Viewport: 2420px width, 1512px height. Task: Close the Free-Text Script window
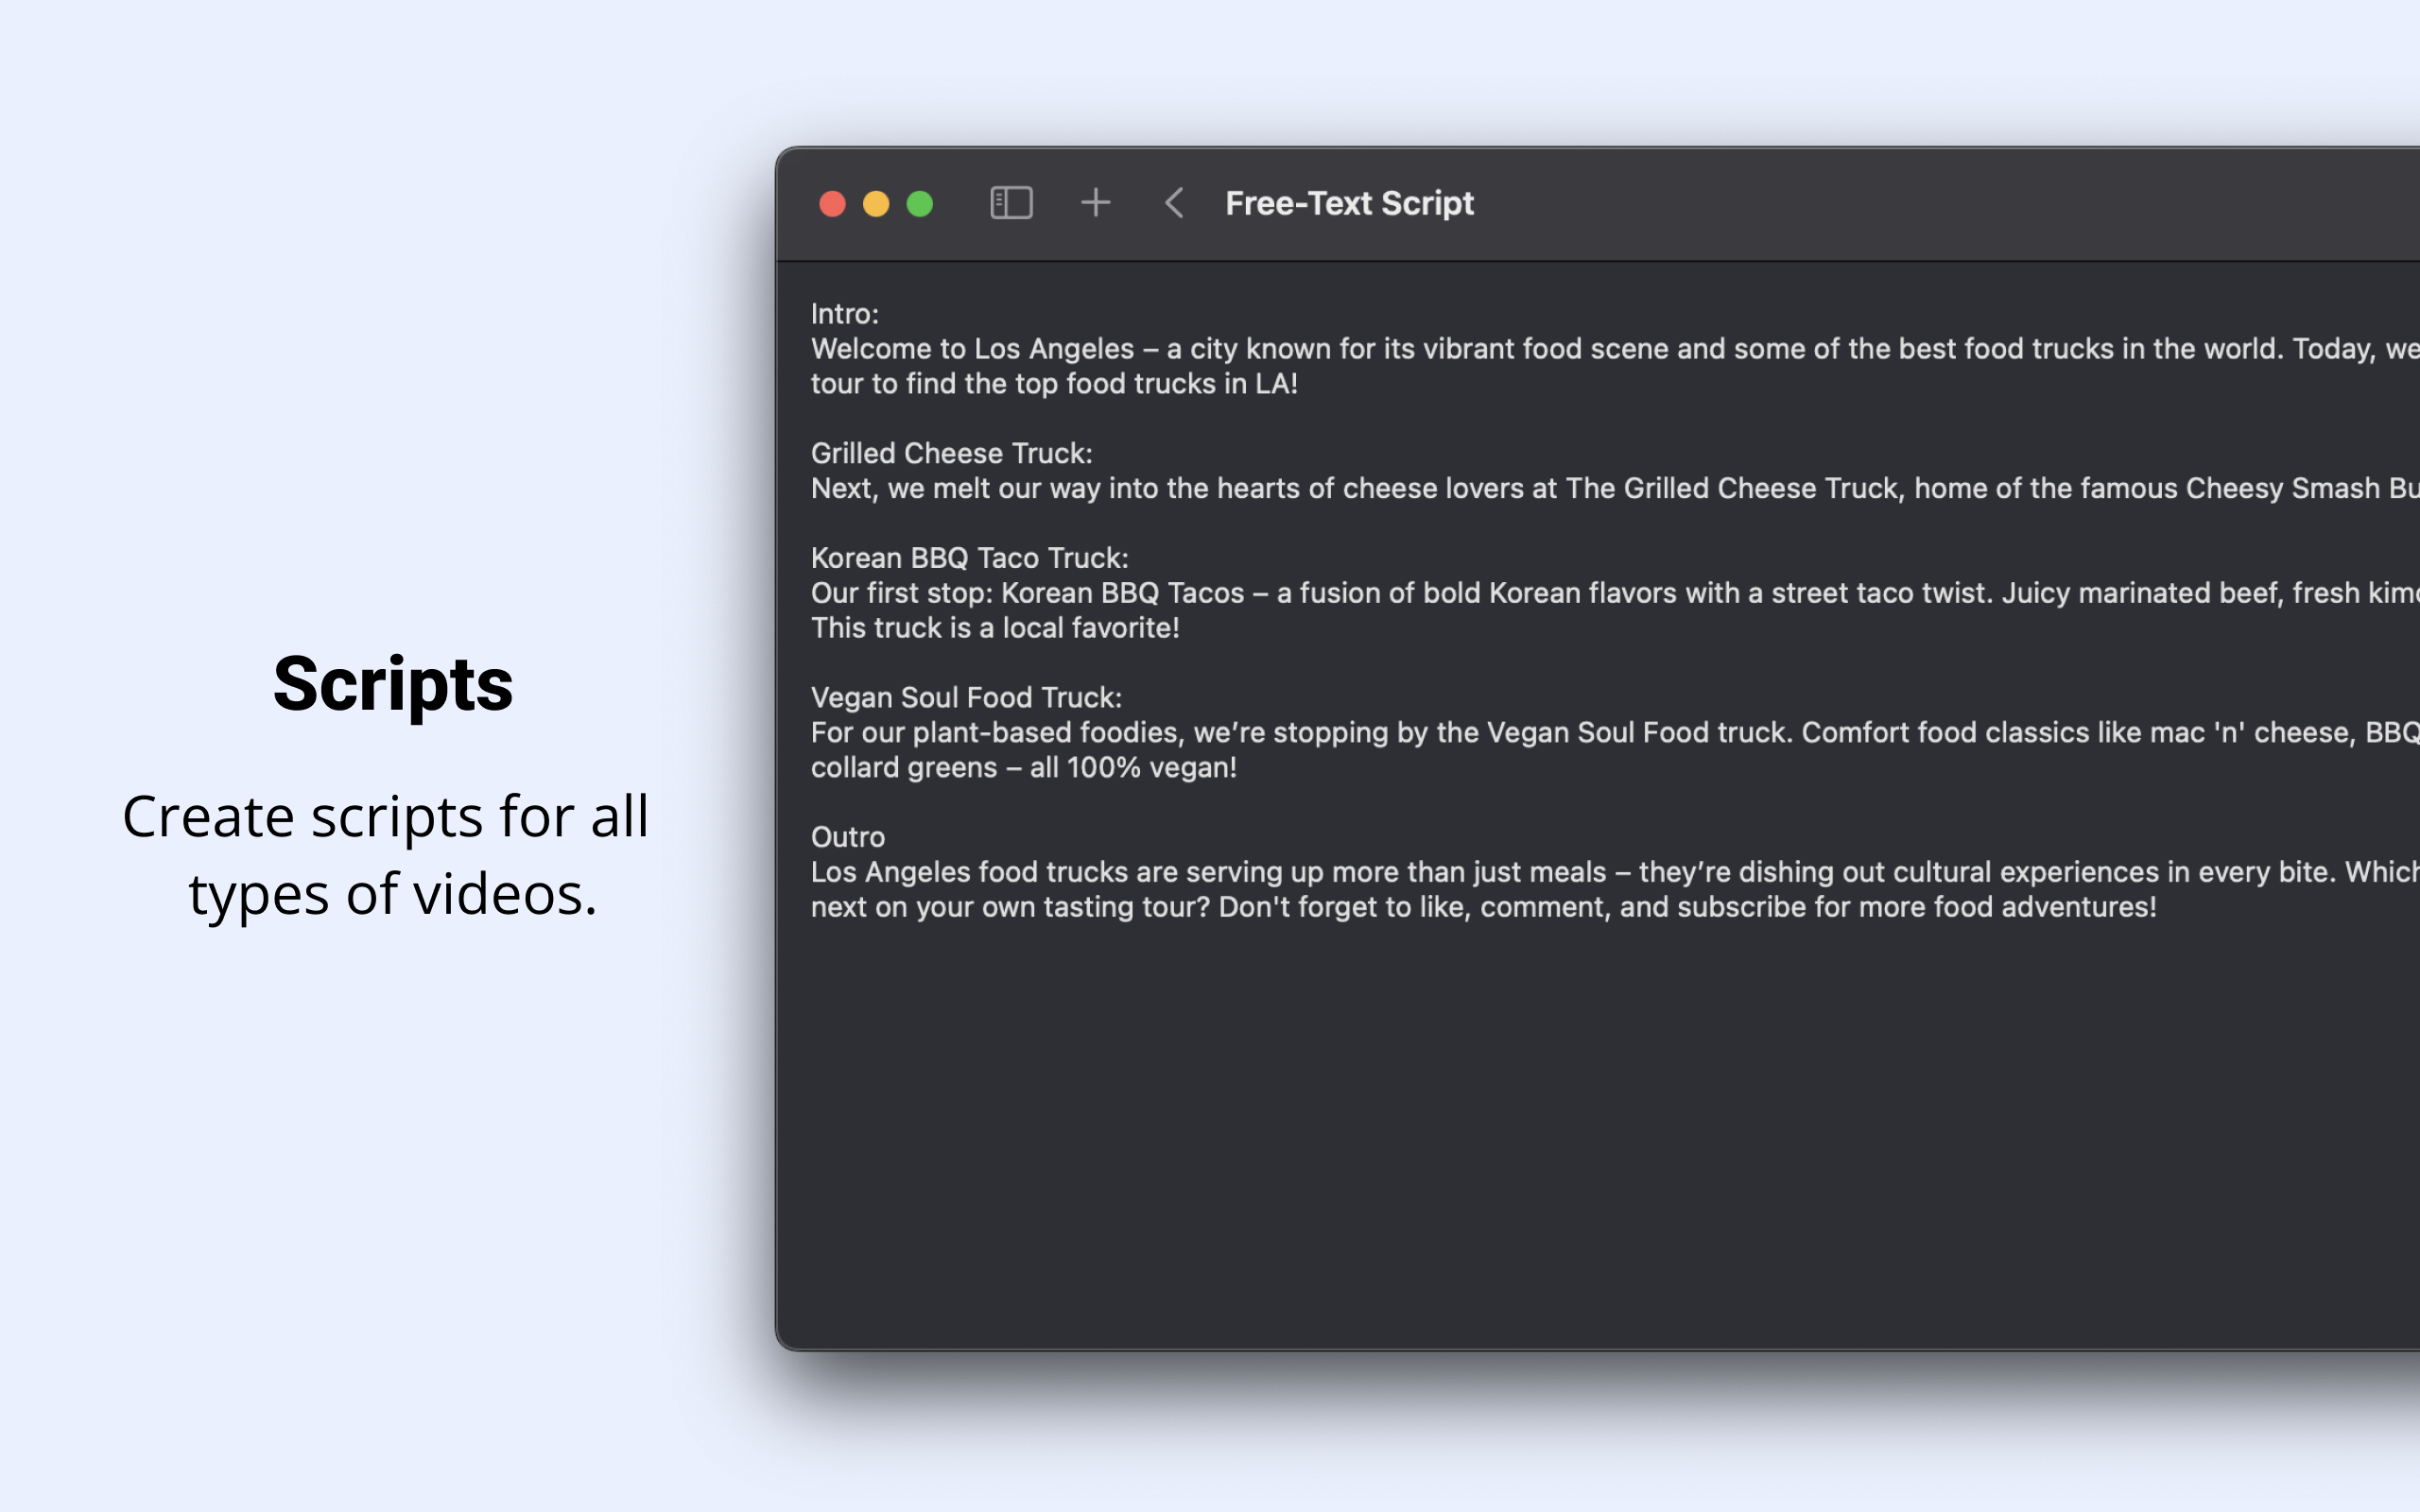832,204
